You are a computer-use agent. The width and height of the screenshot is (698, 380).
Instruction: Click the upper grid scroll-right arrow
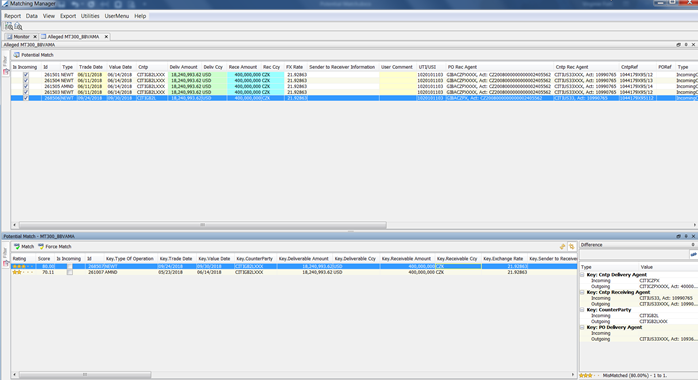pos(694,225)
